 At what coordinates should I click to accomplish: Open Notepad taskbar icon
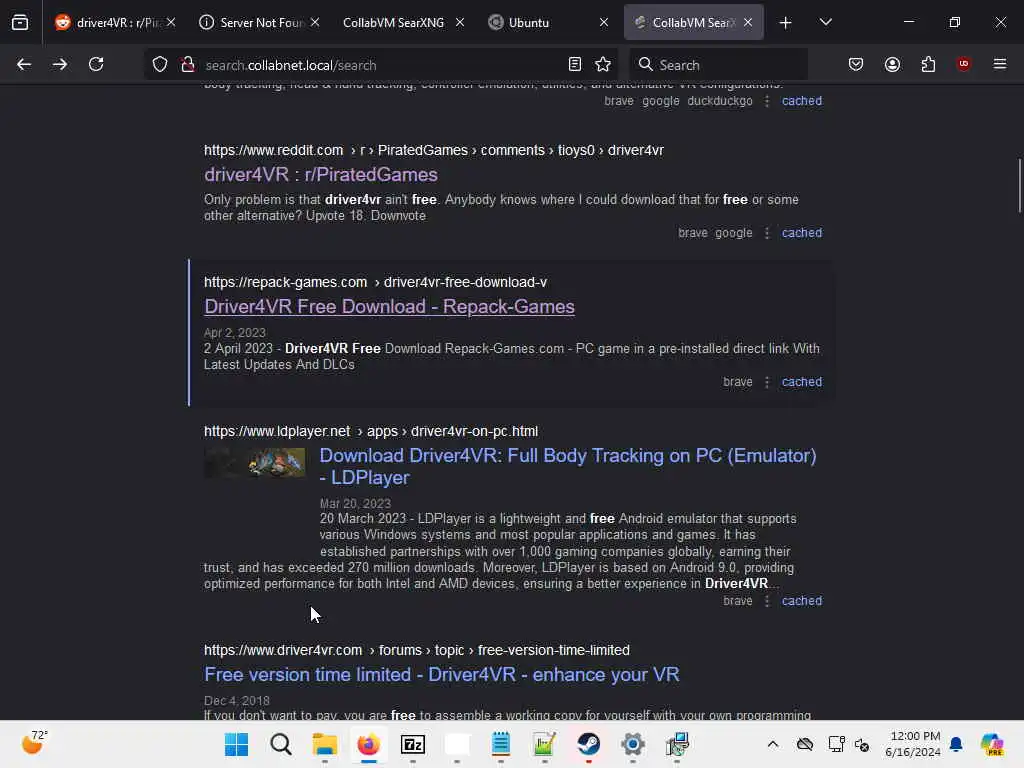(501, 744)
